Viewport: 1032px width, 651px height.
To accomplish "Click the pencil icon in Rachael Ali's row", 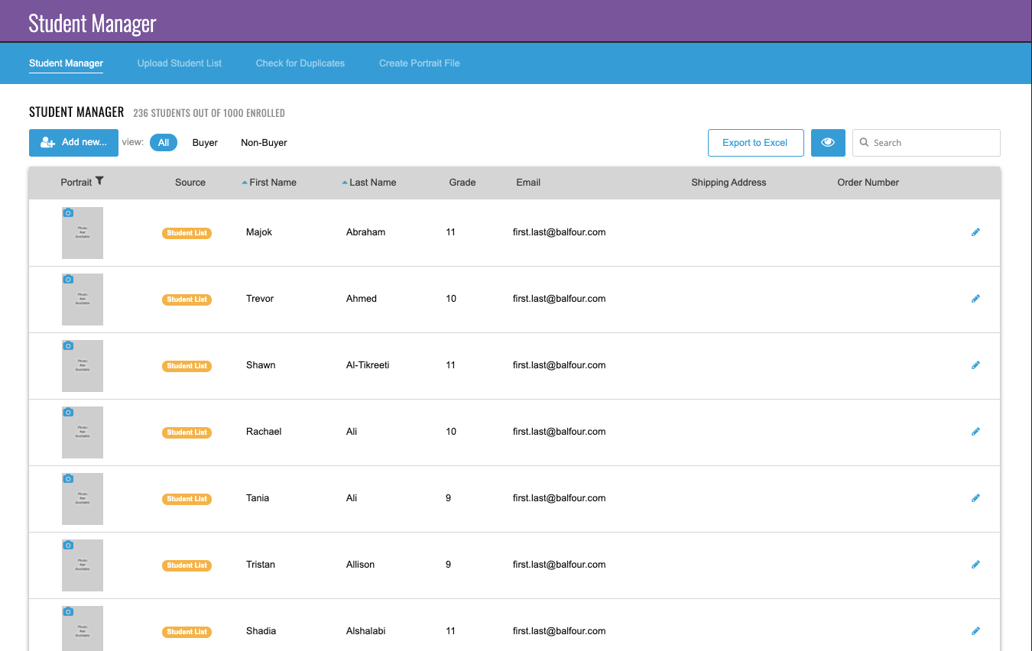I will pos(975,432).
